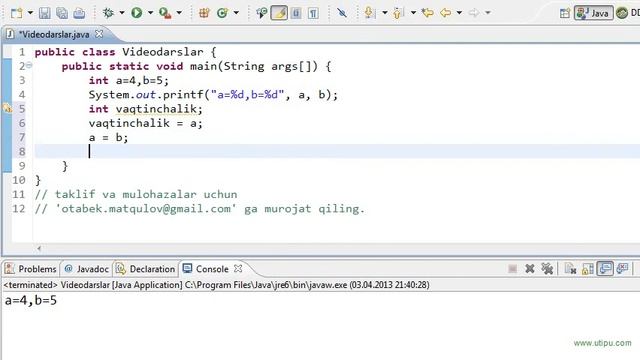Close the Videodarslar.java editor tab

click(x=99, y=34)
